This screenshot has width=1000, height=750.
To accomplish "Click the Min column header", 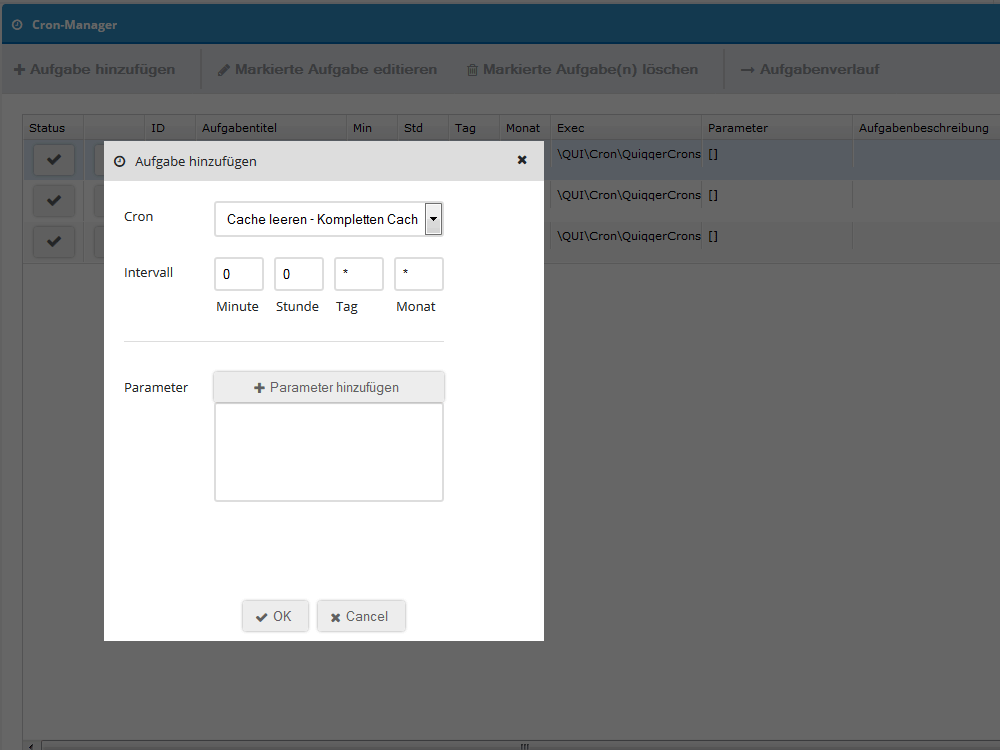I will click(372, 128).
